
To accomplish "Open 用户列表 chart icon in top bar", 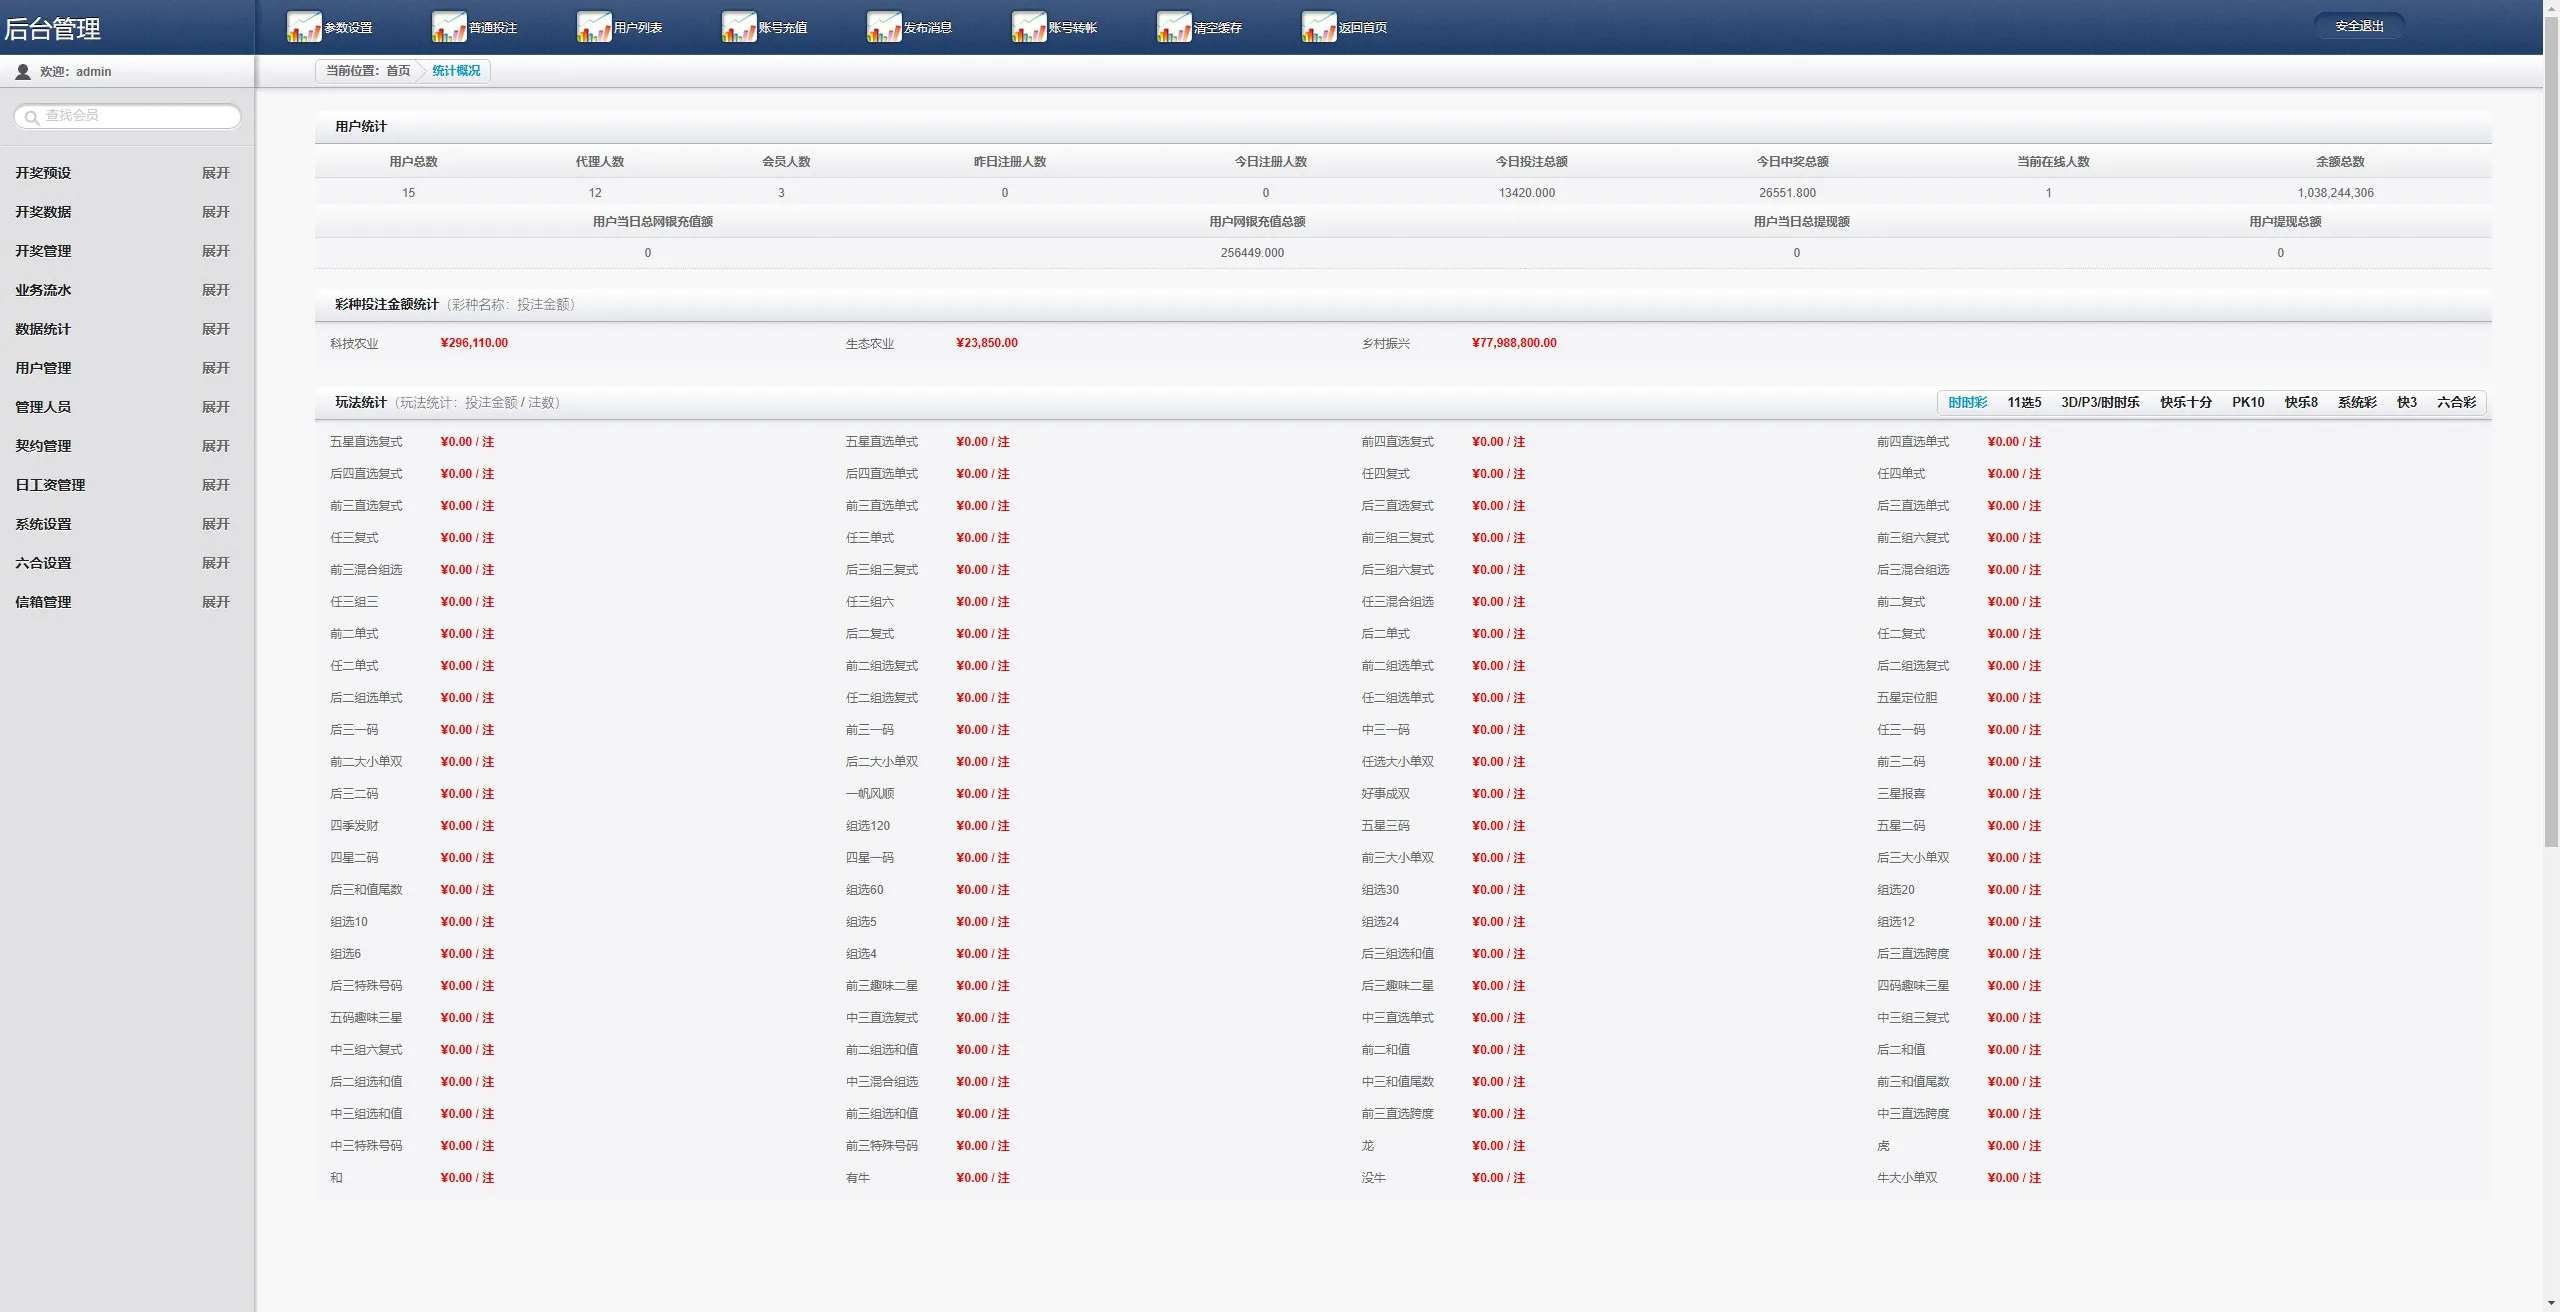I will click(x=594, y=27).
